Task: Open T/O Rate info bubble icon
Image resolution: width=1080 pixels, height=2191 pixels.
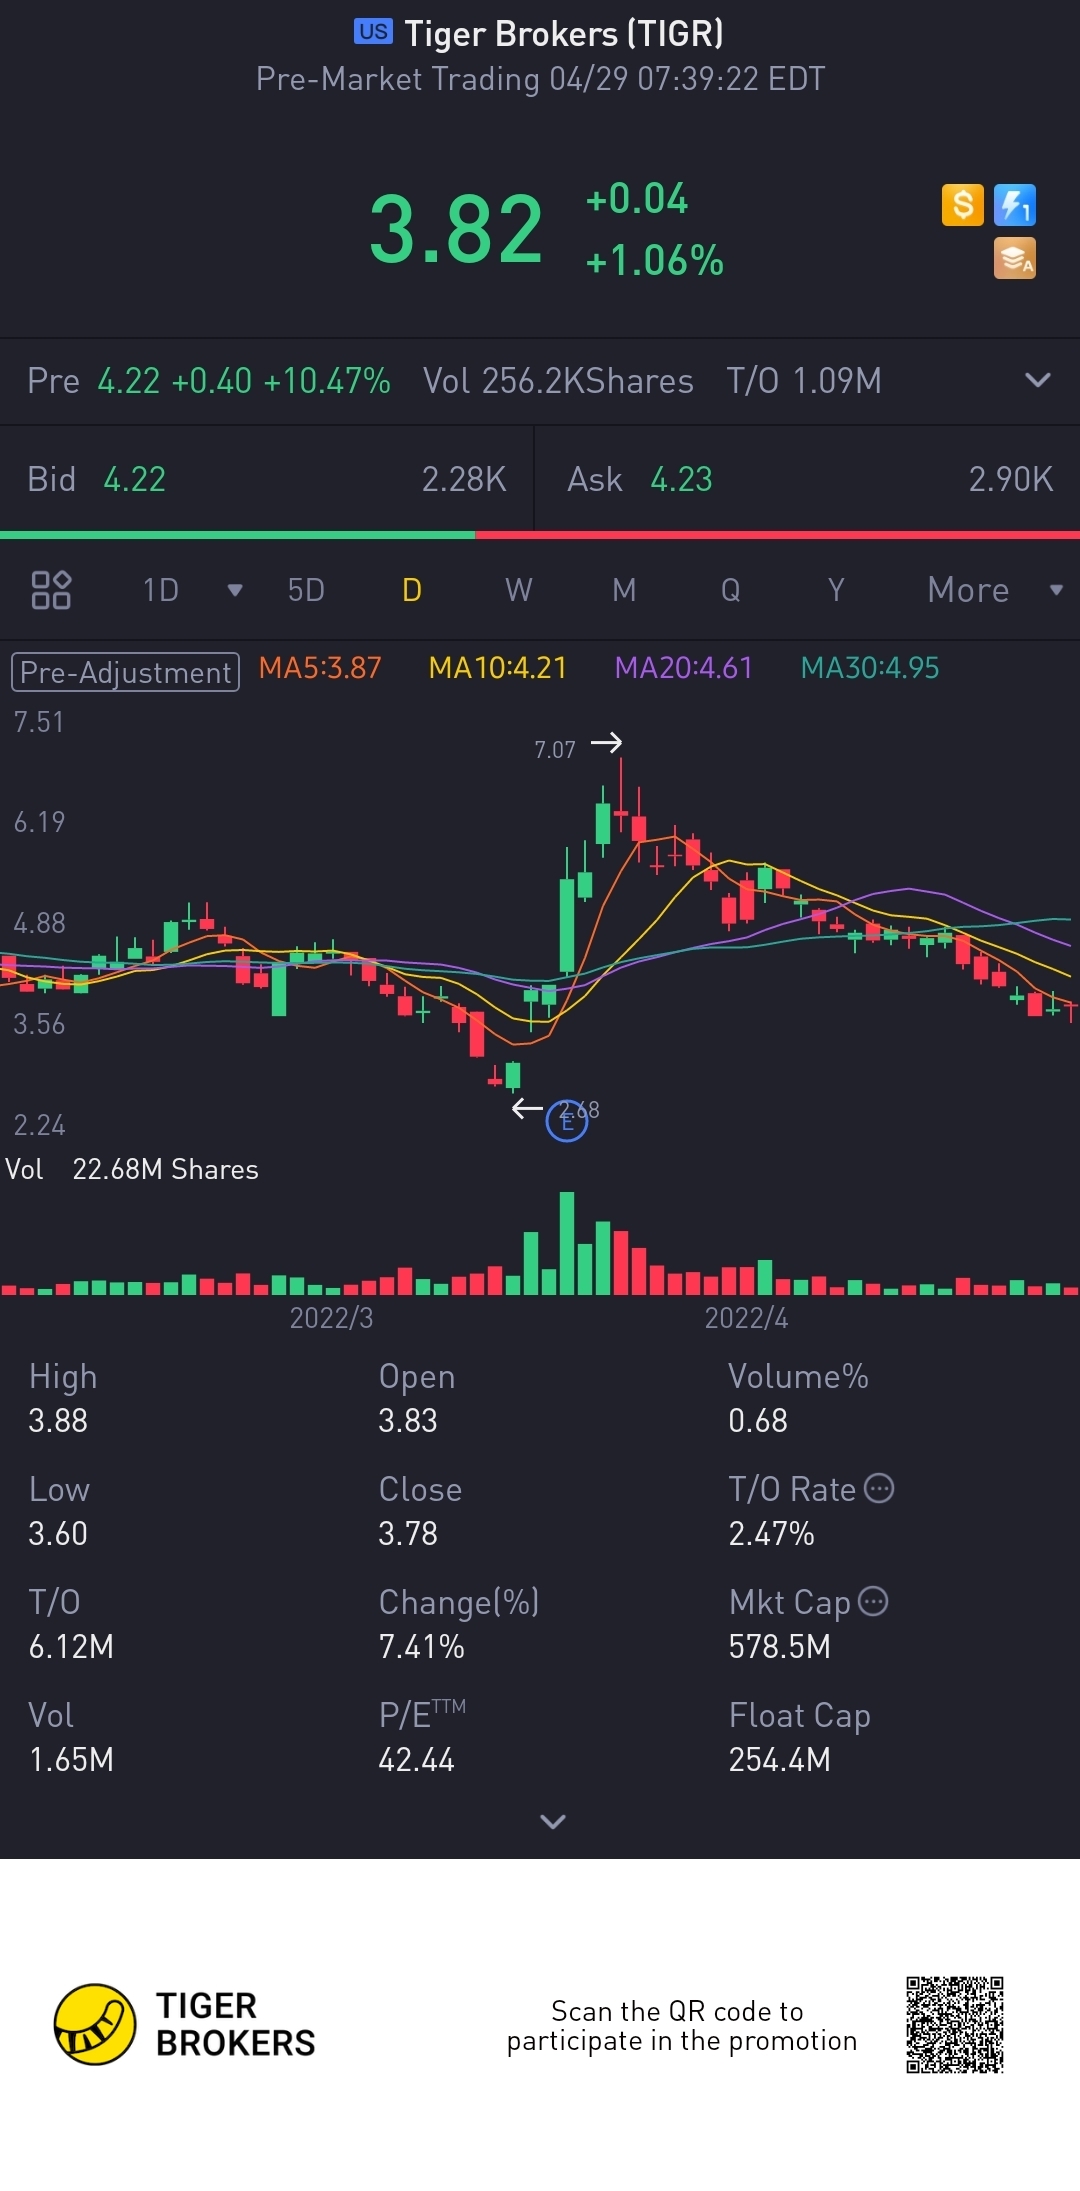Action: coord(879,1488)
